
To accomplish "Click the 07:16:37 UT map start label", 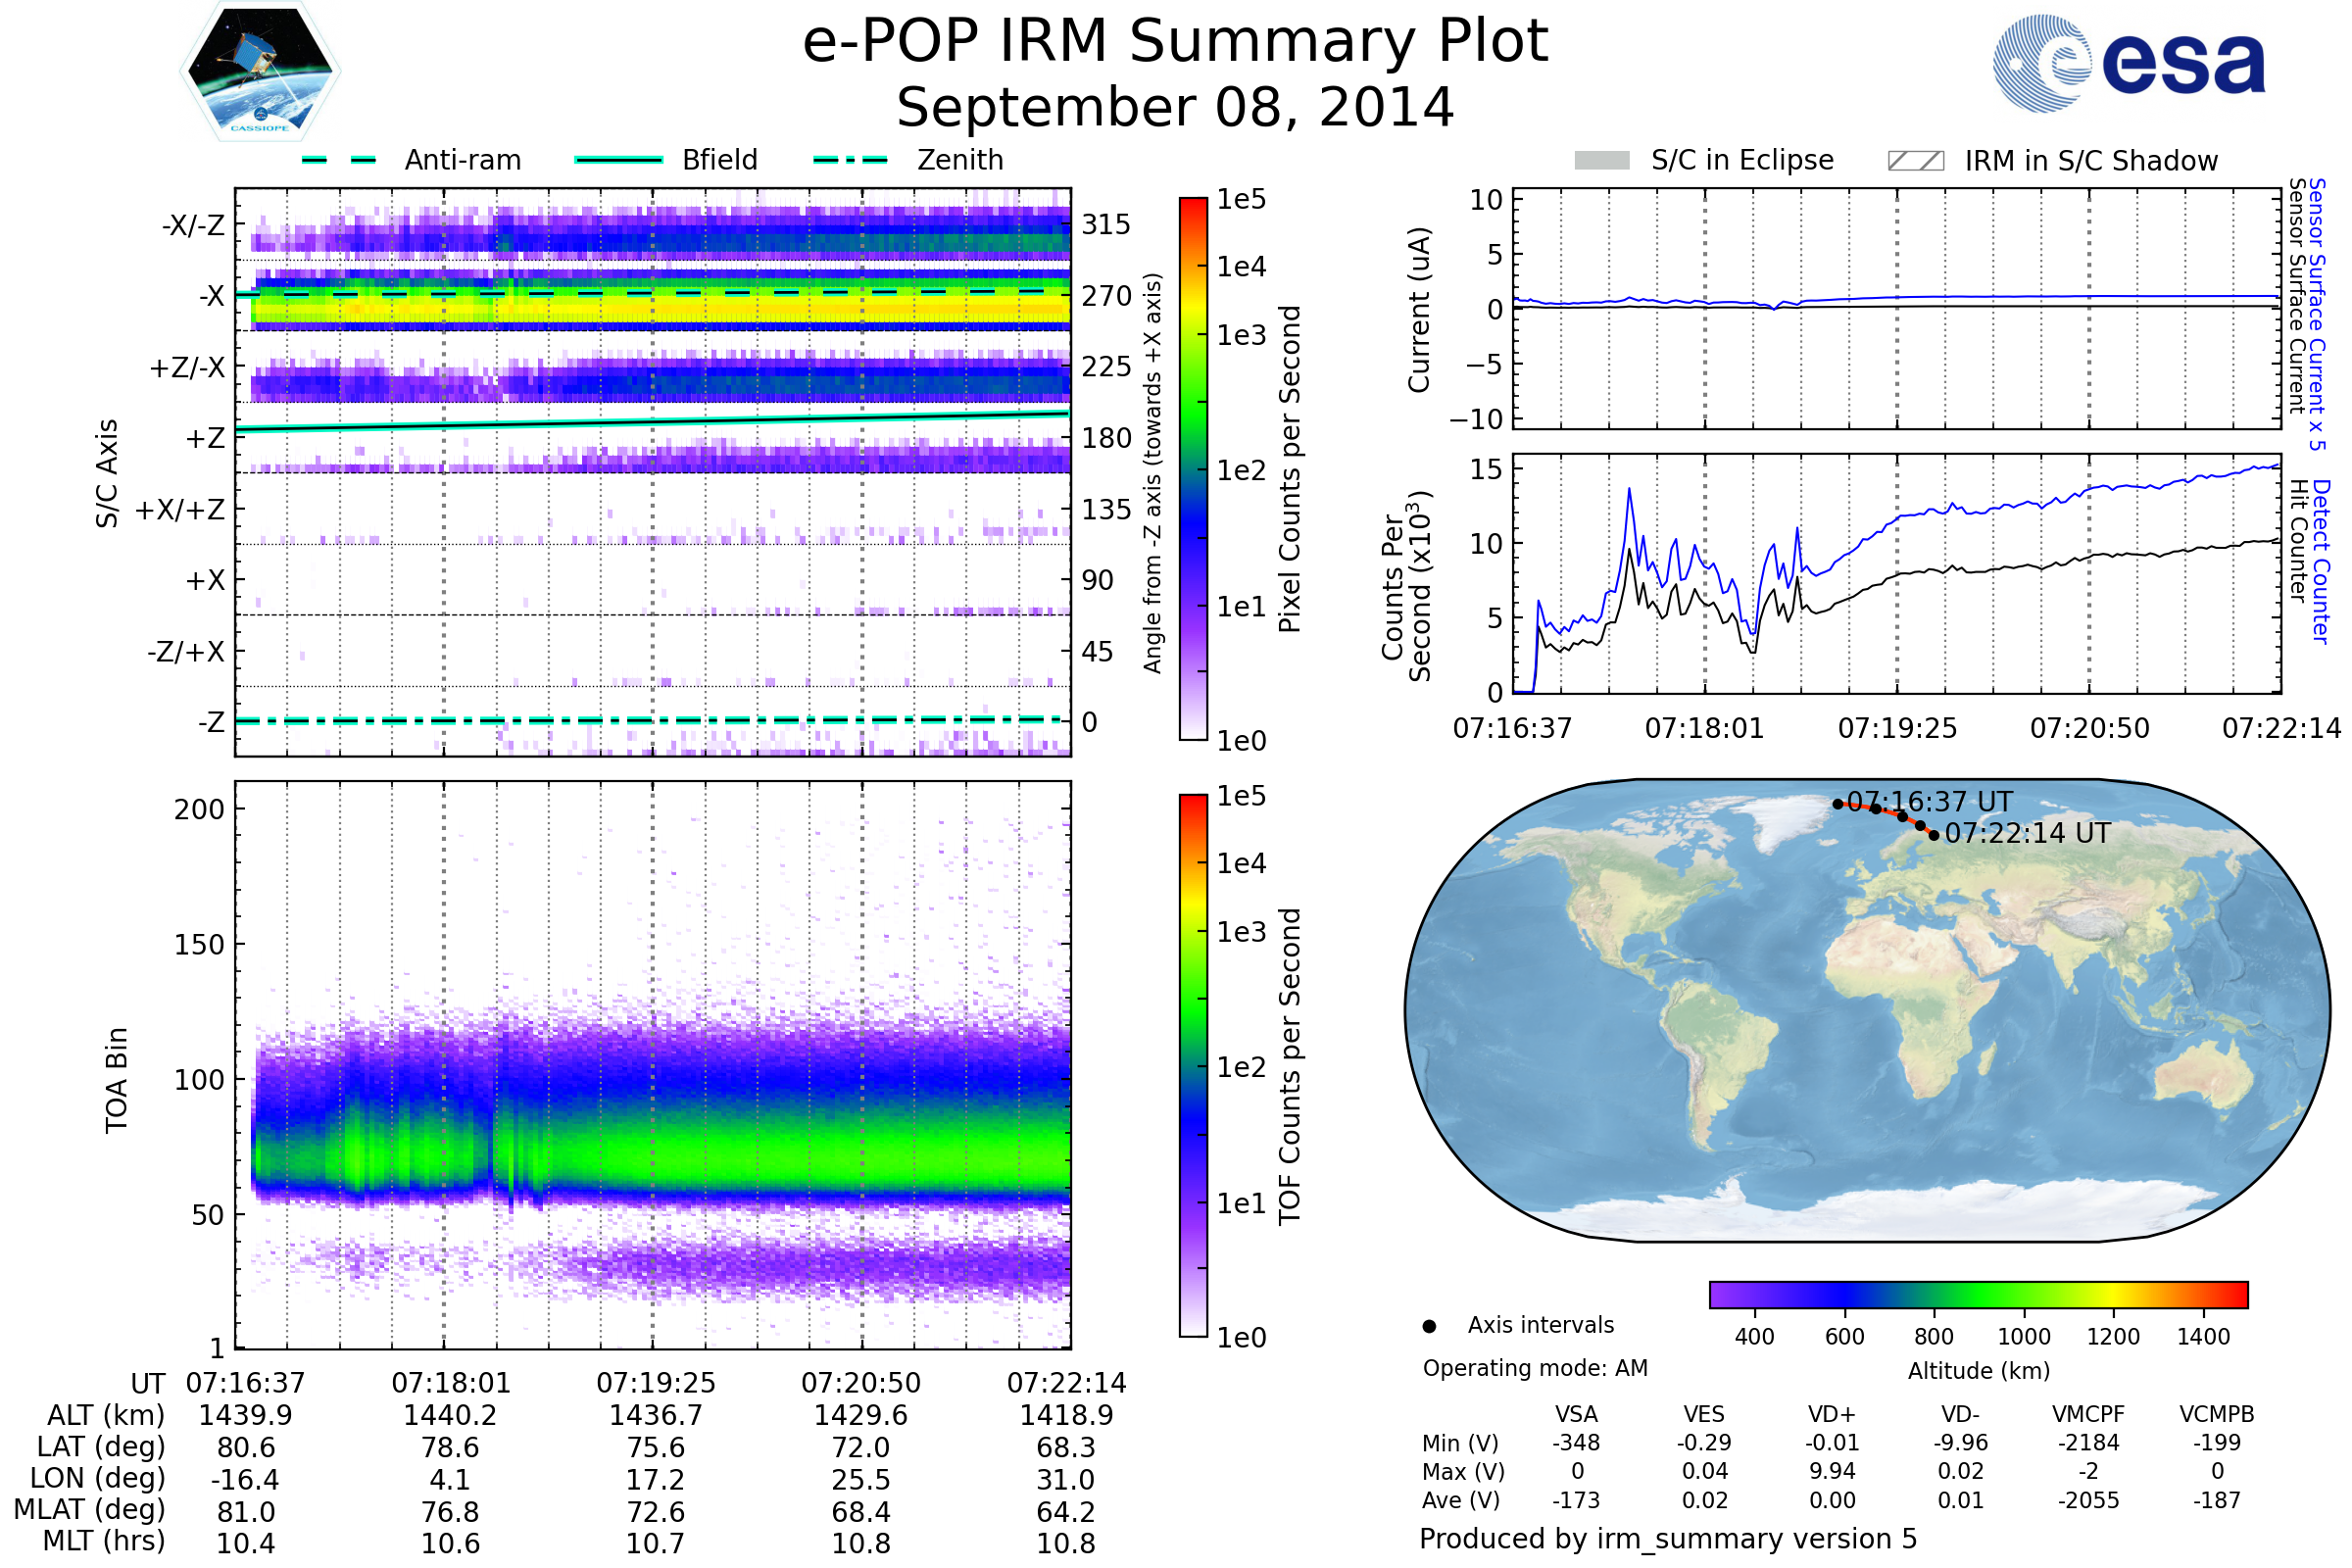I will pos(1929,802).
